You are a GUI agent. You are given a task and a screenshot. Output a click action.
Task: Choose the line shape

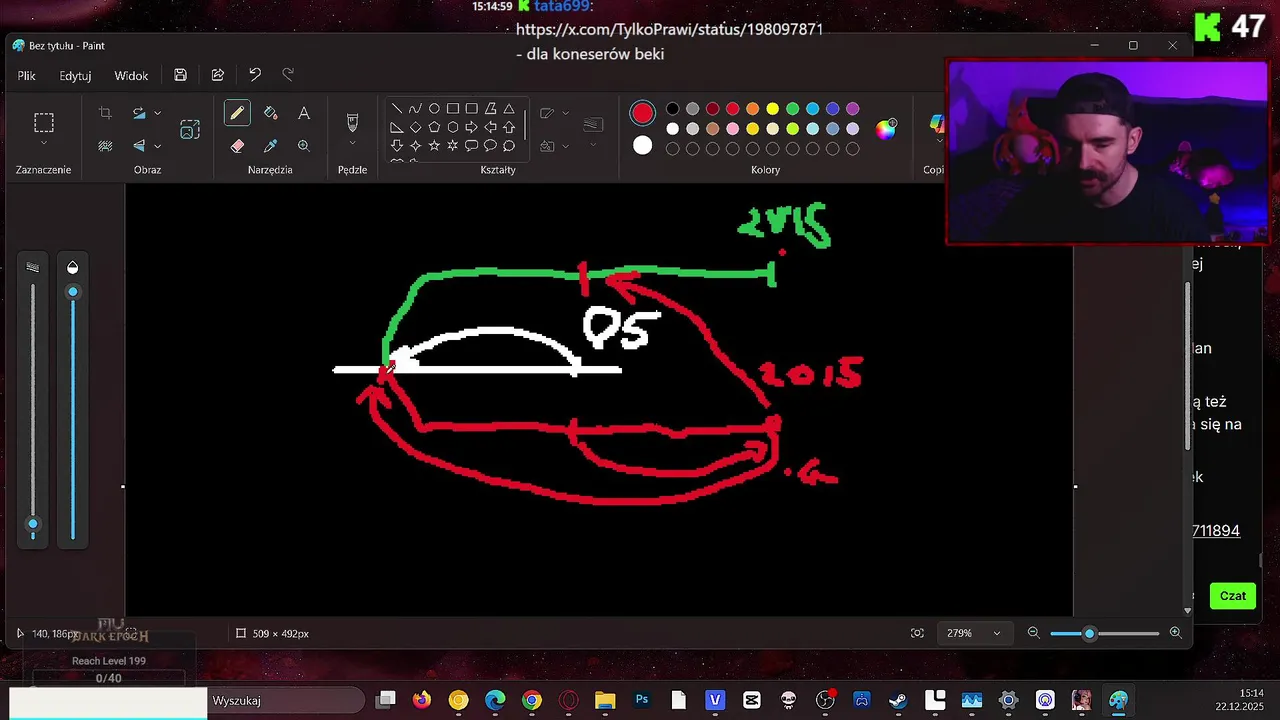(397, 109)
